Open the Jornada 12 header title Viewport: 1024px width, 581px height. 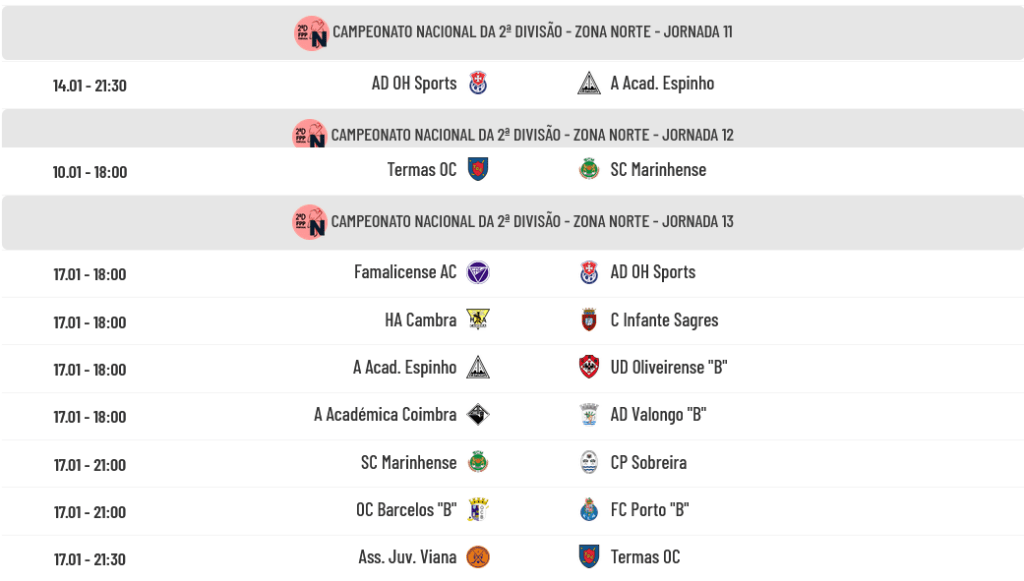tap(532, 135)
